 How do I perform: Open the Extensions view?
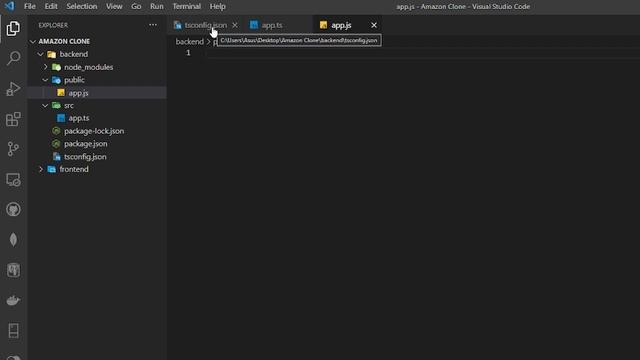point(13,119)
